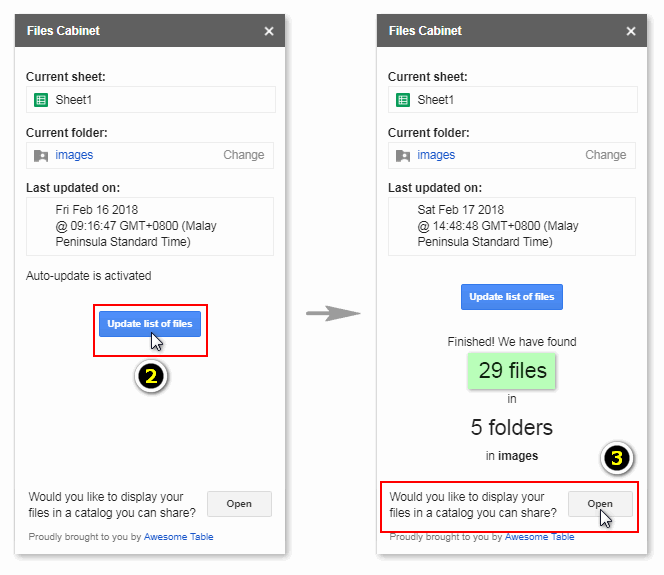
Task: Click step 2 numbered marker
Action: [x=150, y=377]
